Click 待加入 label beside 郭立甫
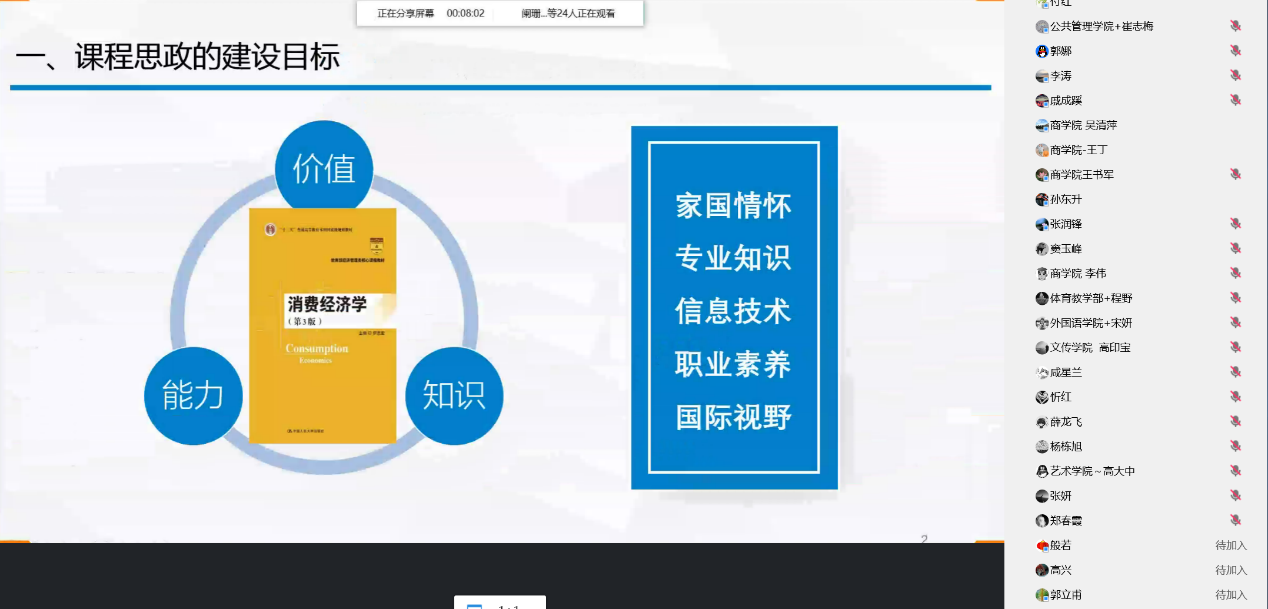This screenshot has width=1268, height=609. click(x=1230, y=595)
